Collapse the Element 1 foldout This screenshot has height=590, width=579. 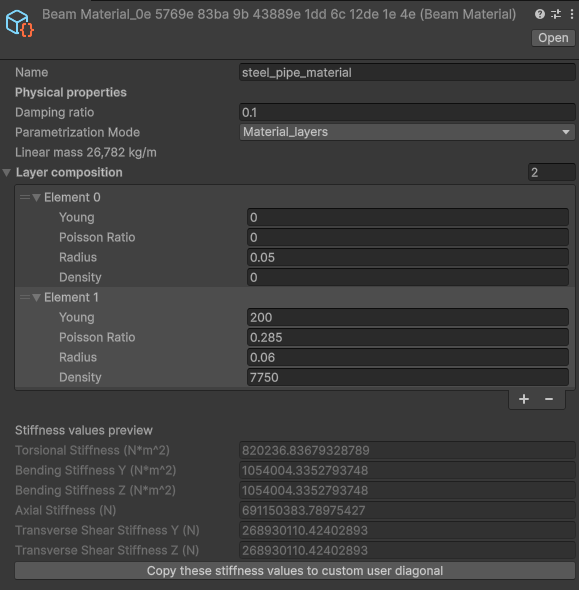(36, 298)
